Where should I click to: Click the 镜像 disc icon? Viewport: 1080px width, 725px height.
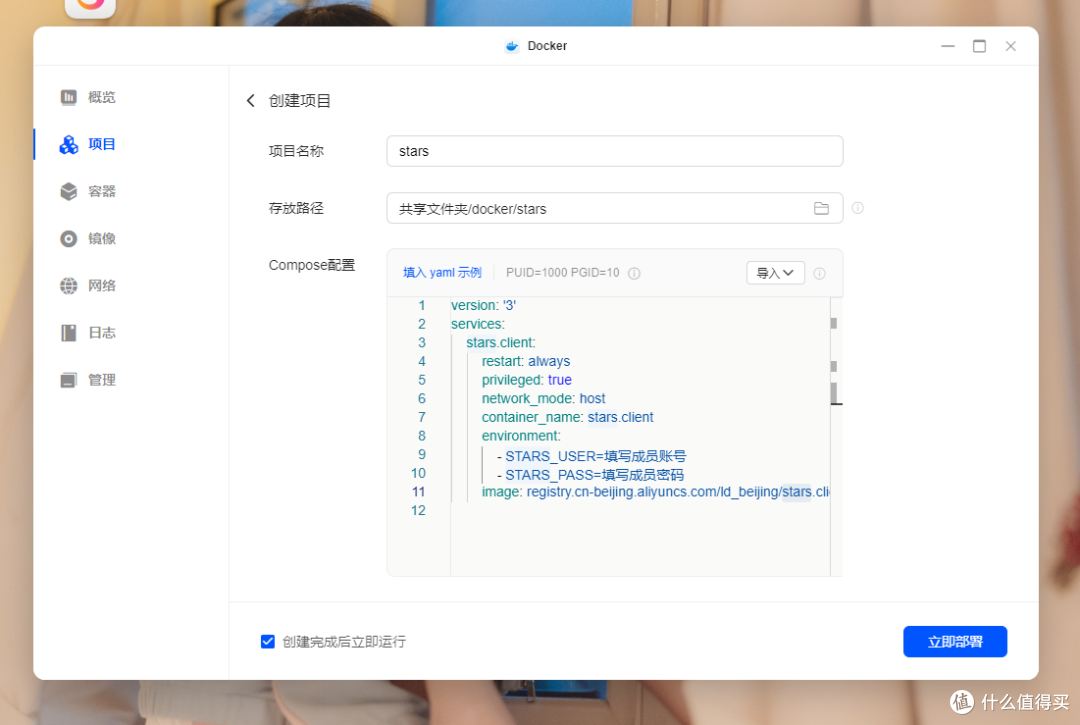coord(68,238)
